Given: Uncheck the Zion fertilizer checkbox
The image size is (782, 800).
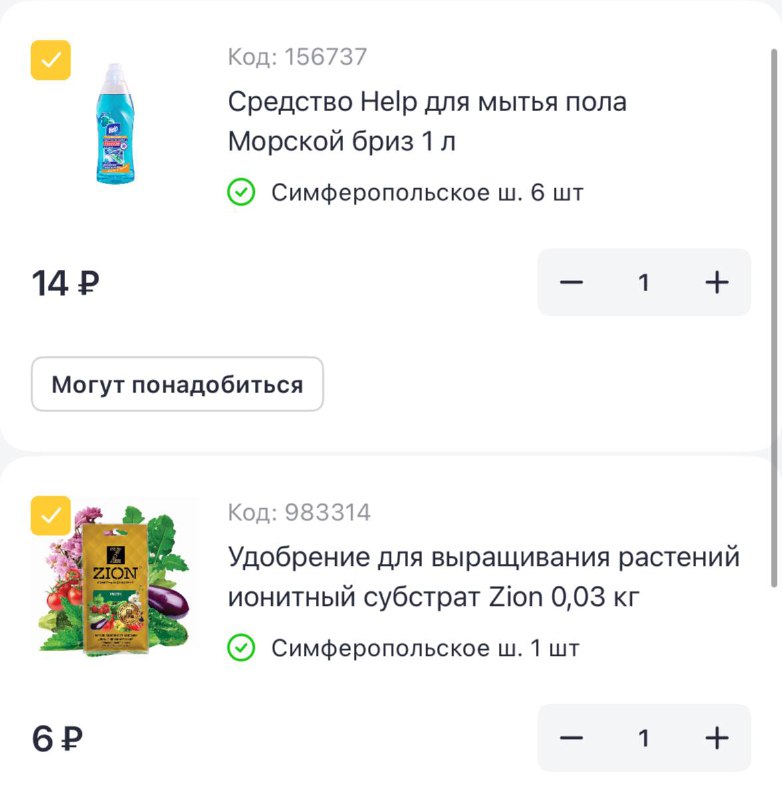Looking at the screenshot, I should coord(51,516).
